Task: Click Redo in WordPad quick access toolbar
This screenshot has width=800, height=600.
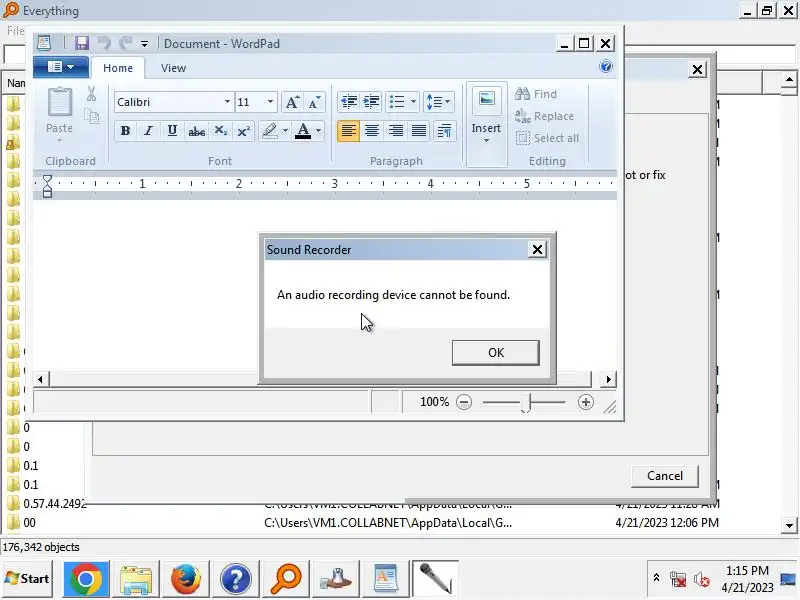Action: tap(126, 43)
